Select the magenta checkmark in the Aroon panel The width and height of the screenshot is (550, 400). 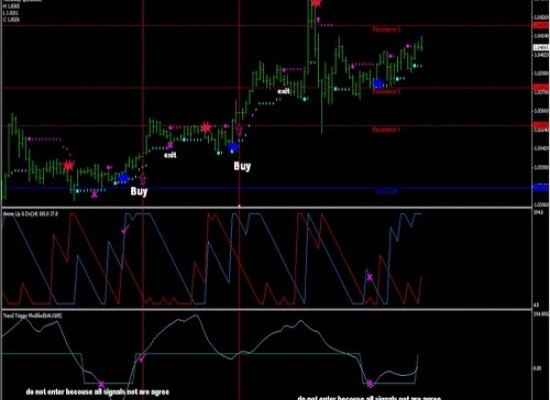click(x=125, y=229)
